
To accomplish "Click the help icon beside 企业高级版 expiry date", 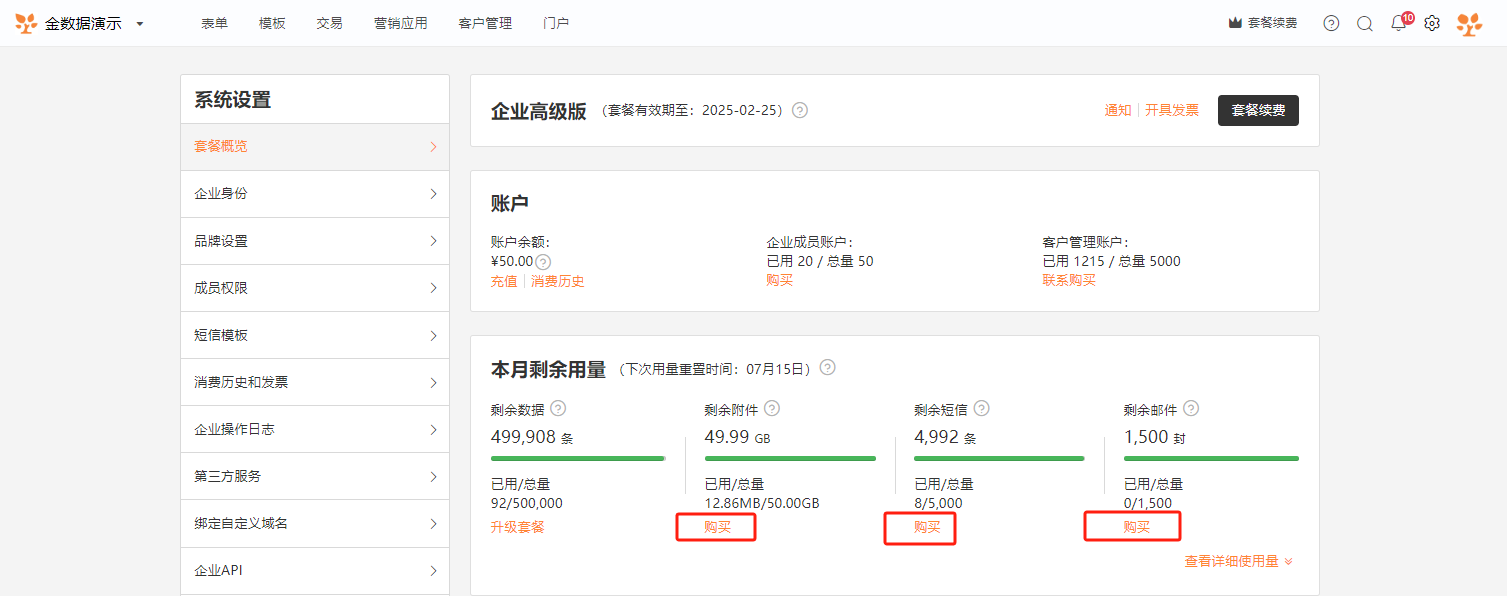I will 800,110.
